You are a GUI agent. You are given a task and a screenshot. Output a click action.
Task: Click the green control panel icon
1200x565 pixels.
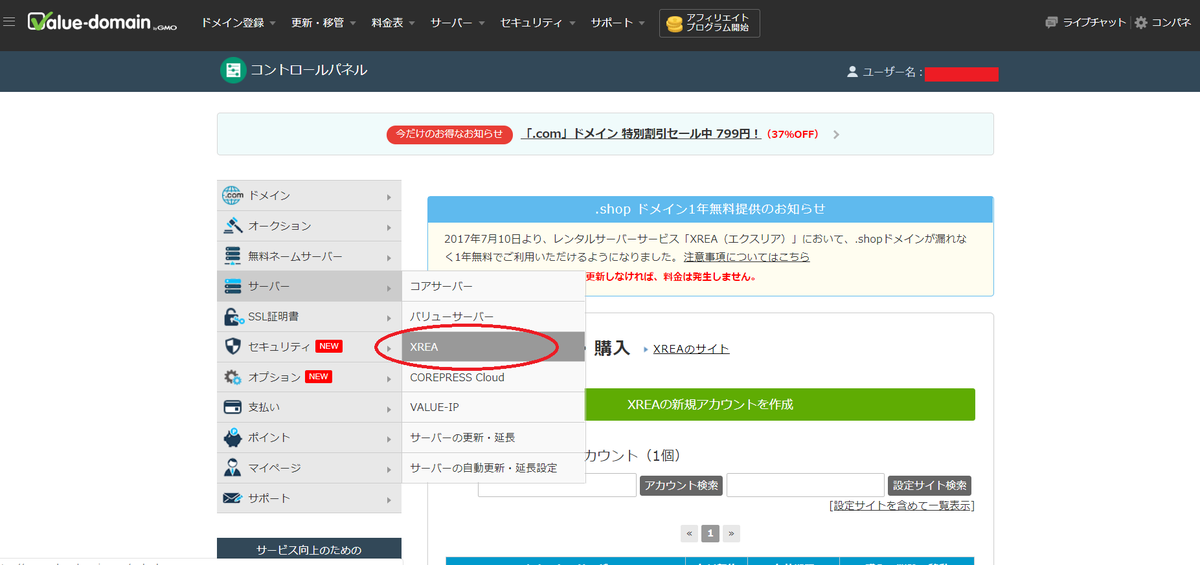(233, 70)
